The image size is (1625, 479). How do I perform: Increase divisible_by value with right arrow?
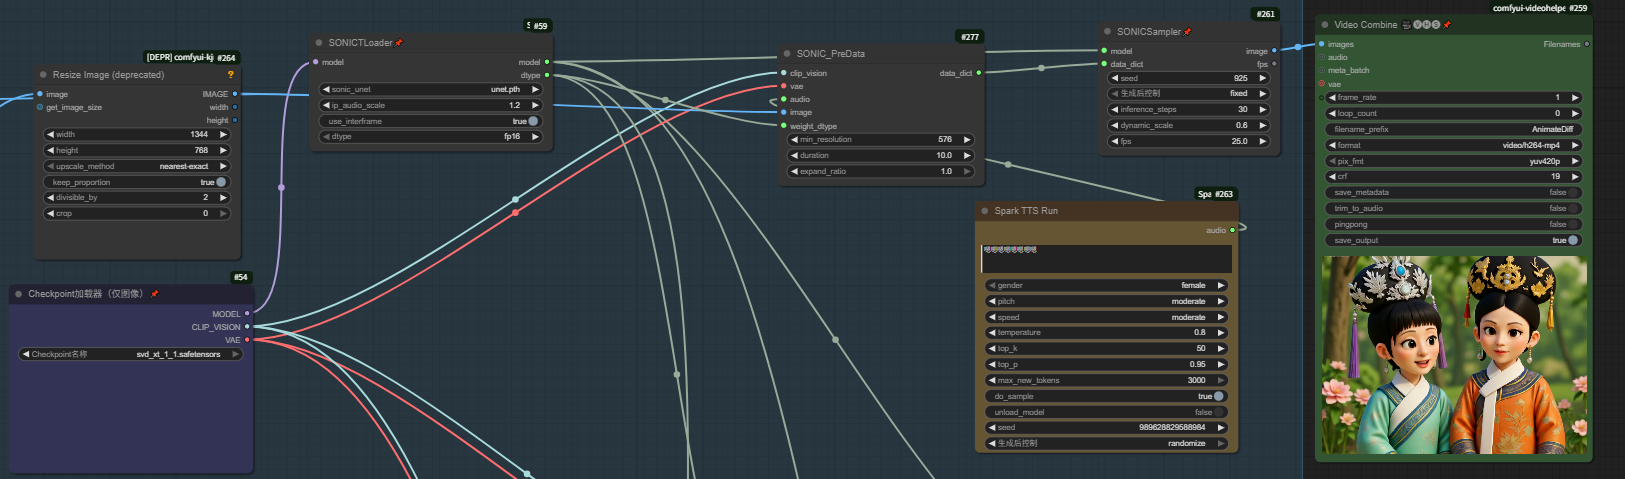(x=223, y=198)
